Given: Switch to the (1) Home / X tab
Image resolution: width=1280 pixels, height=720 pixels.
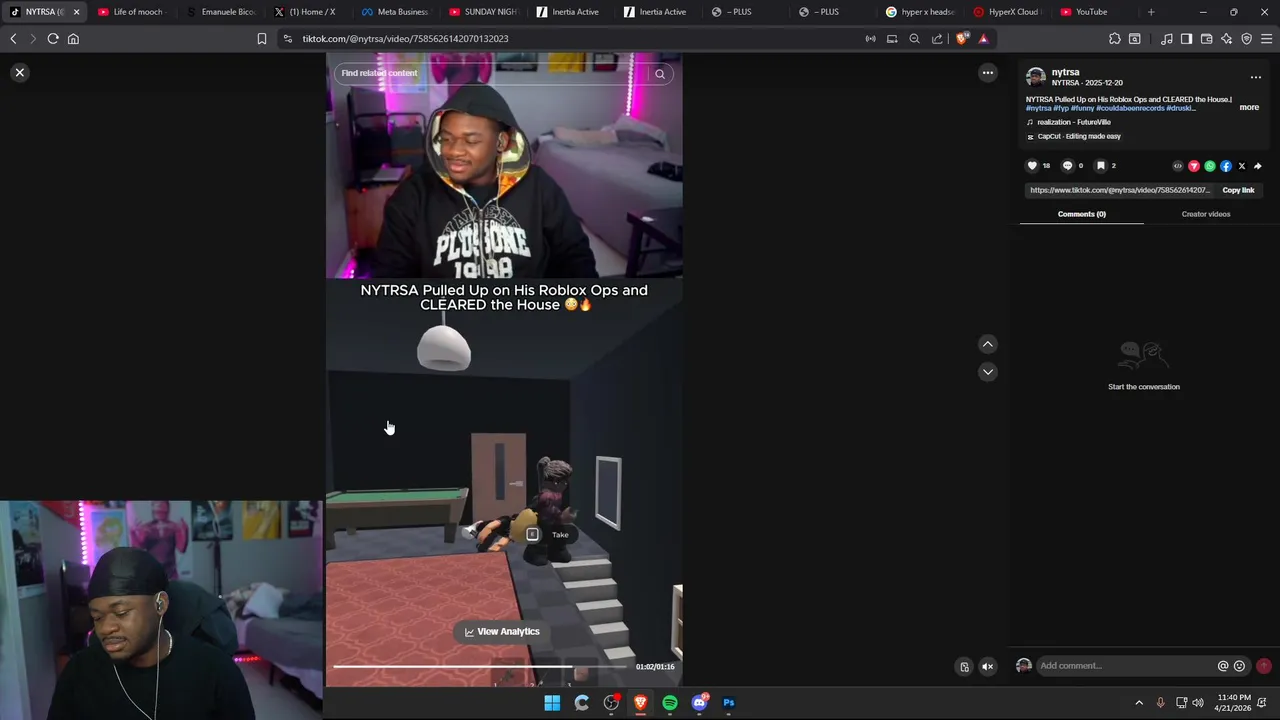Looking at the screenshot, I should [x=305, y=12].
